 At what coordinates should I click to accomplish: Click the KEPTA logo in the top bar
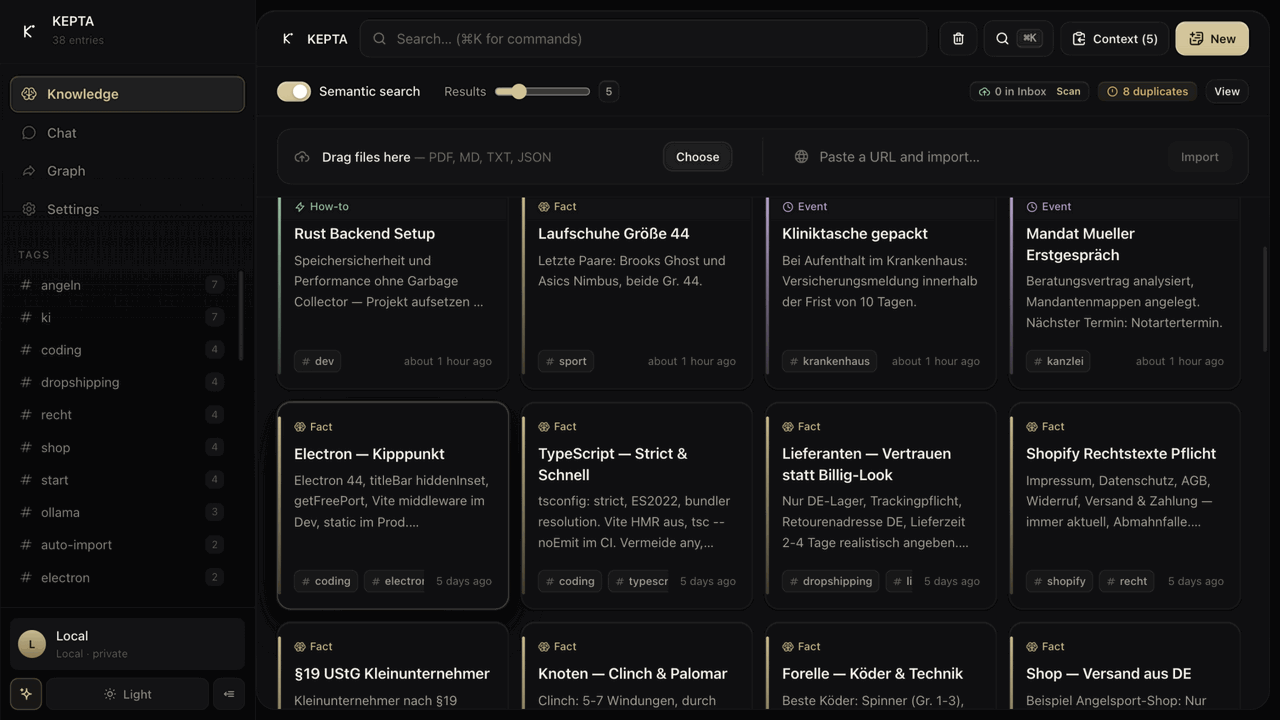(288, 39)
